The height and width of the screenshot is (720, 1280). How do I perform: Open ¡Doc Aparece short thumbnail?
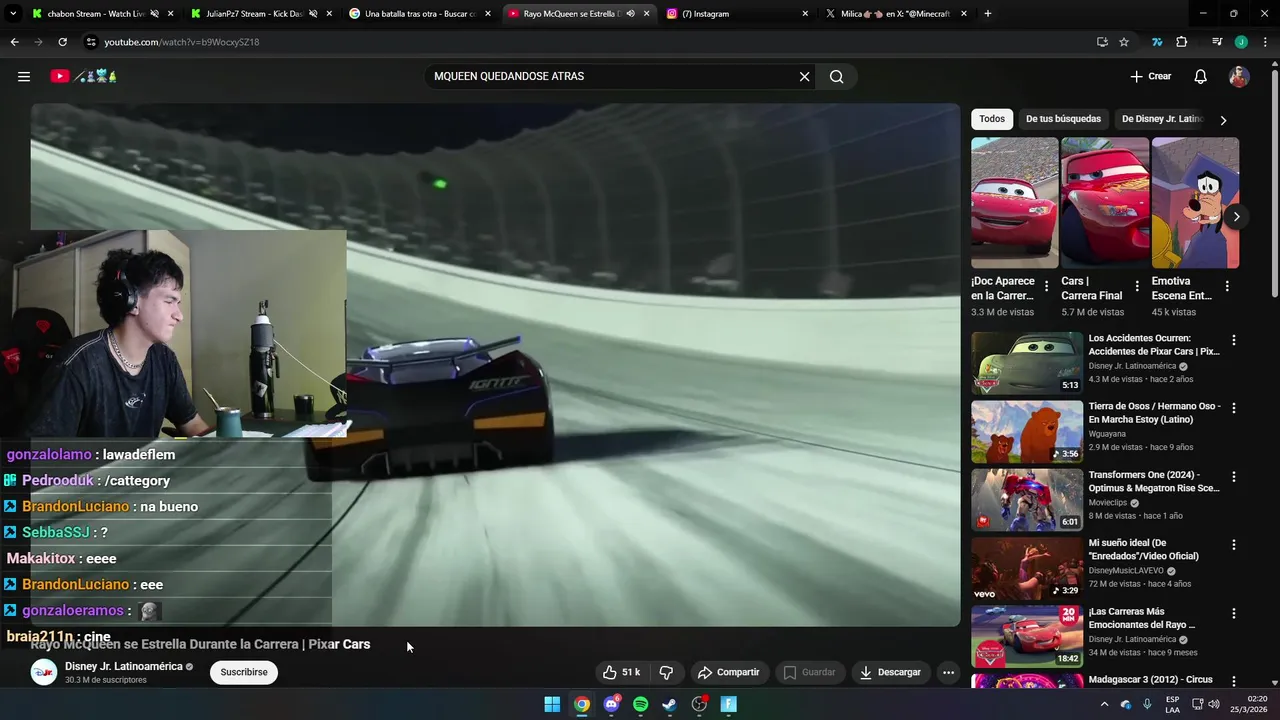pyautogui.click(x=1014, y=203)
